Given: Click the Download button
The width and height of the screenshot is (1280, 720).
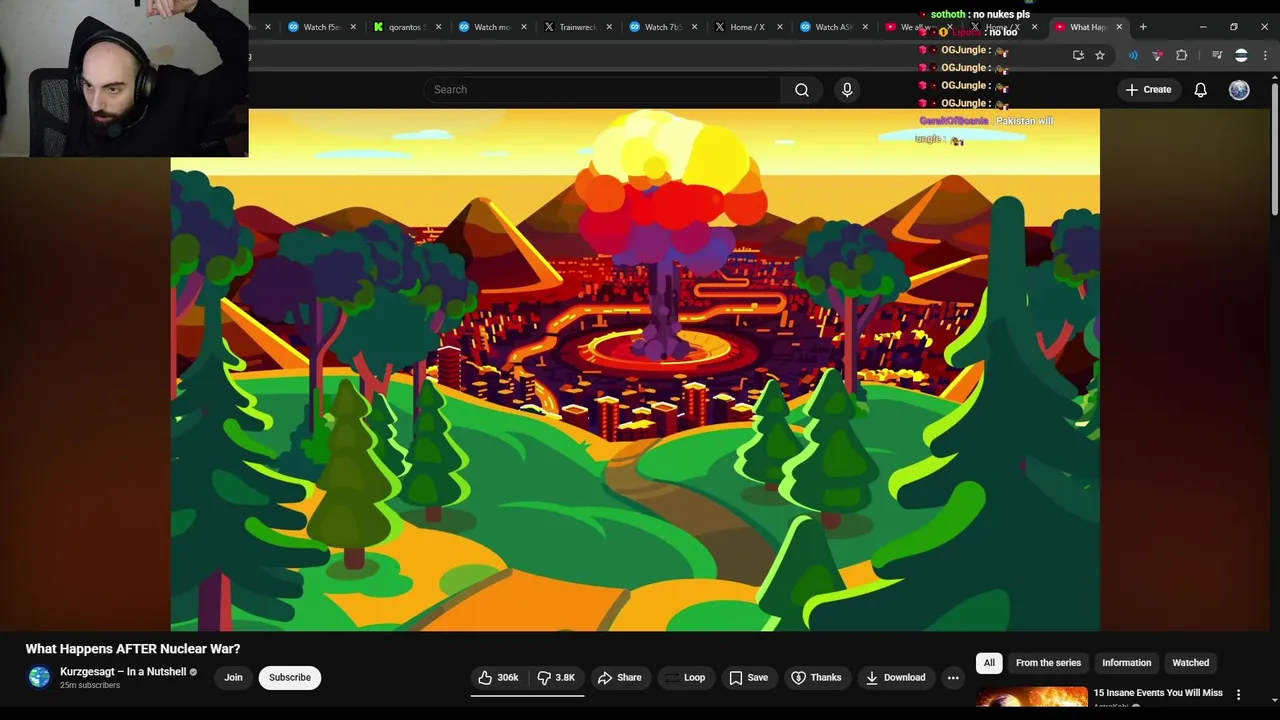Looking at the screenshot, I should coord(895,677).
